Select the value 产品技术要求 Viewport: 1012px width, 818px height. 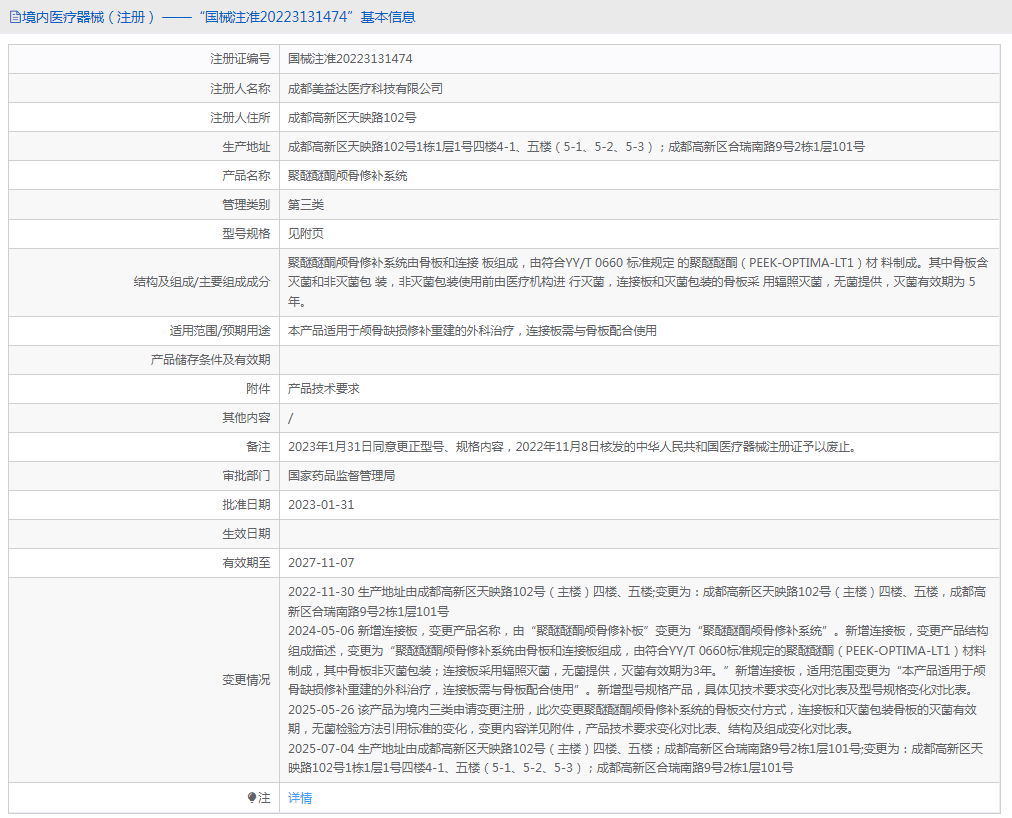click(x=323, y=389)
